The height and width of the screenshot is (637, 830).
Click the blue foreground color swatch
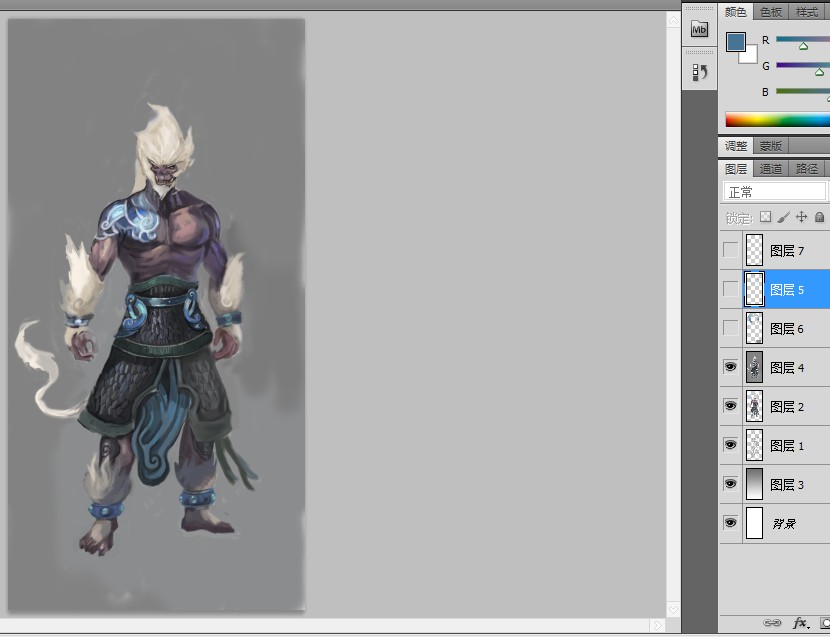[x=735, y=42]
